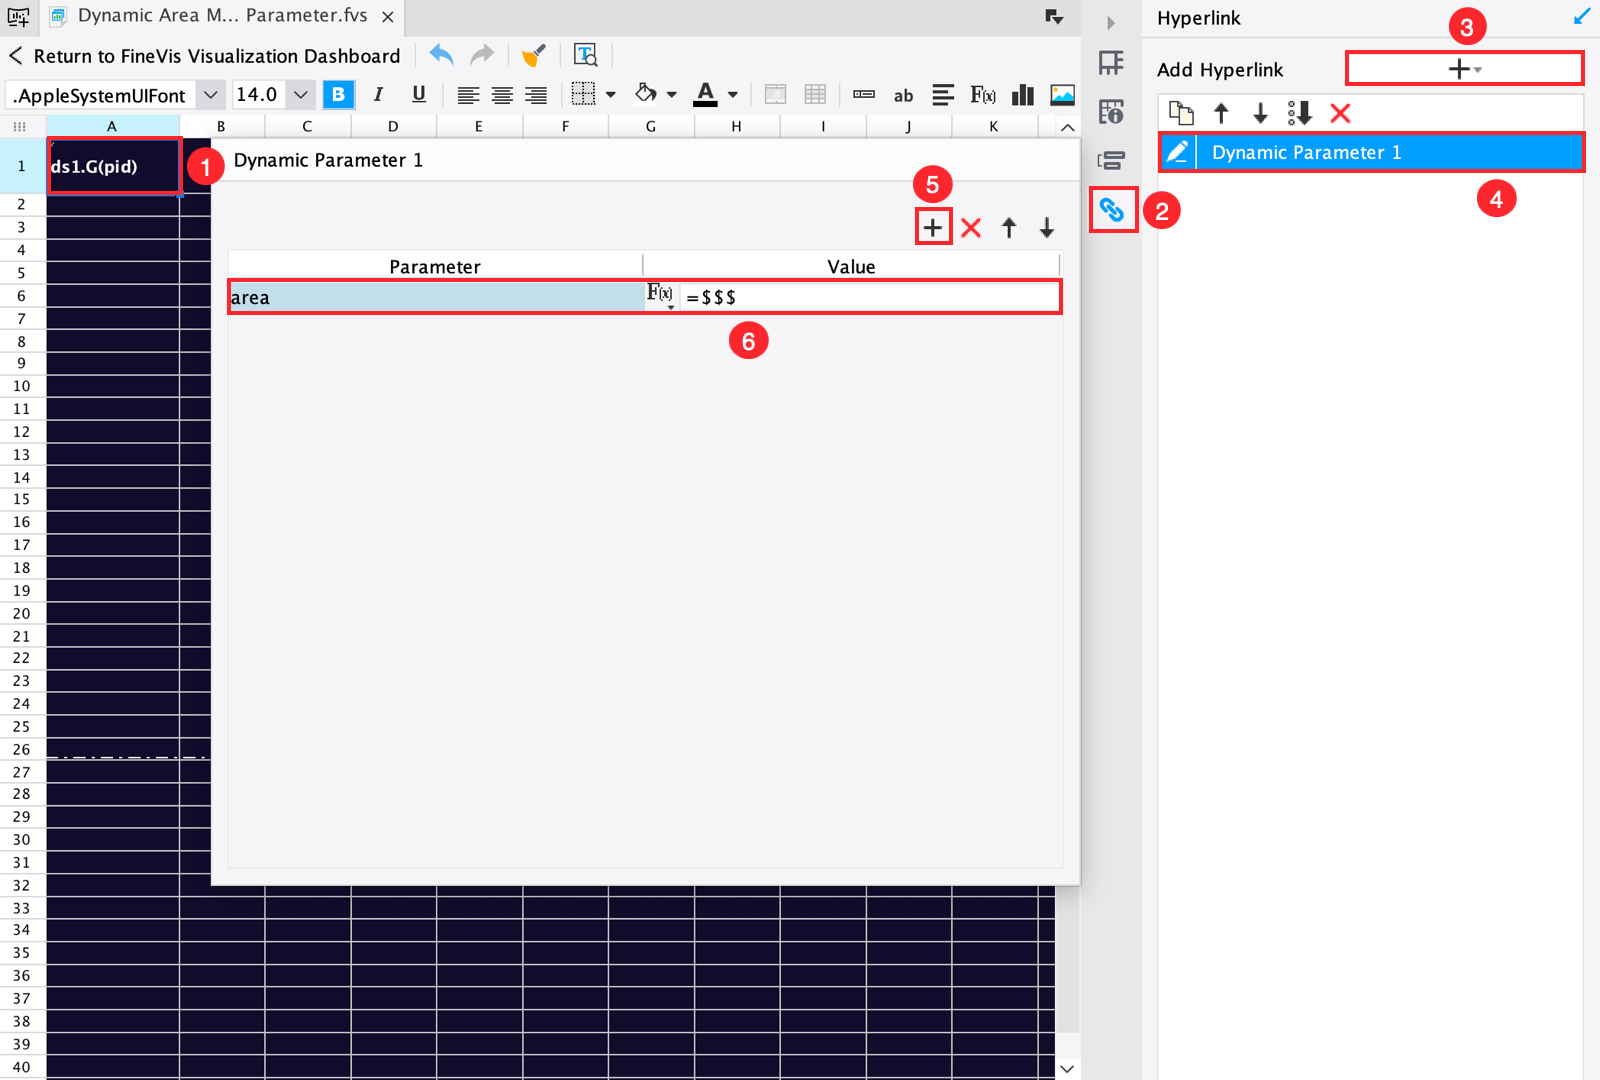Click the Undo arrow icon
Screen dimensions: 1600x1080
click(441, 55)
